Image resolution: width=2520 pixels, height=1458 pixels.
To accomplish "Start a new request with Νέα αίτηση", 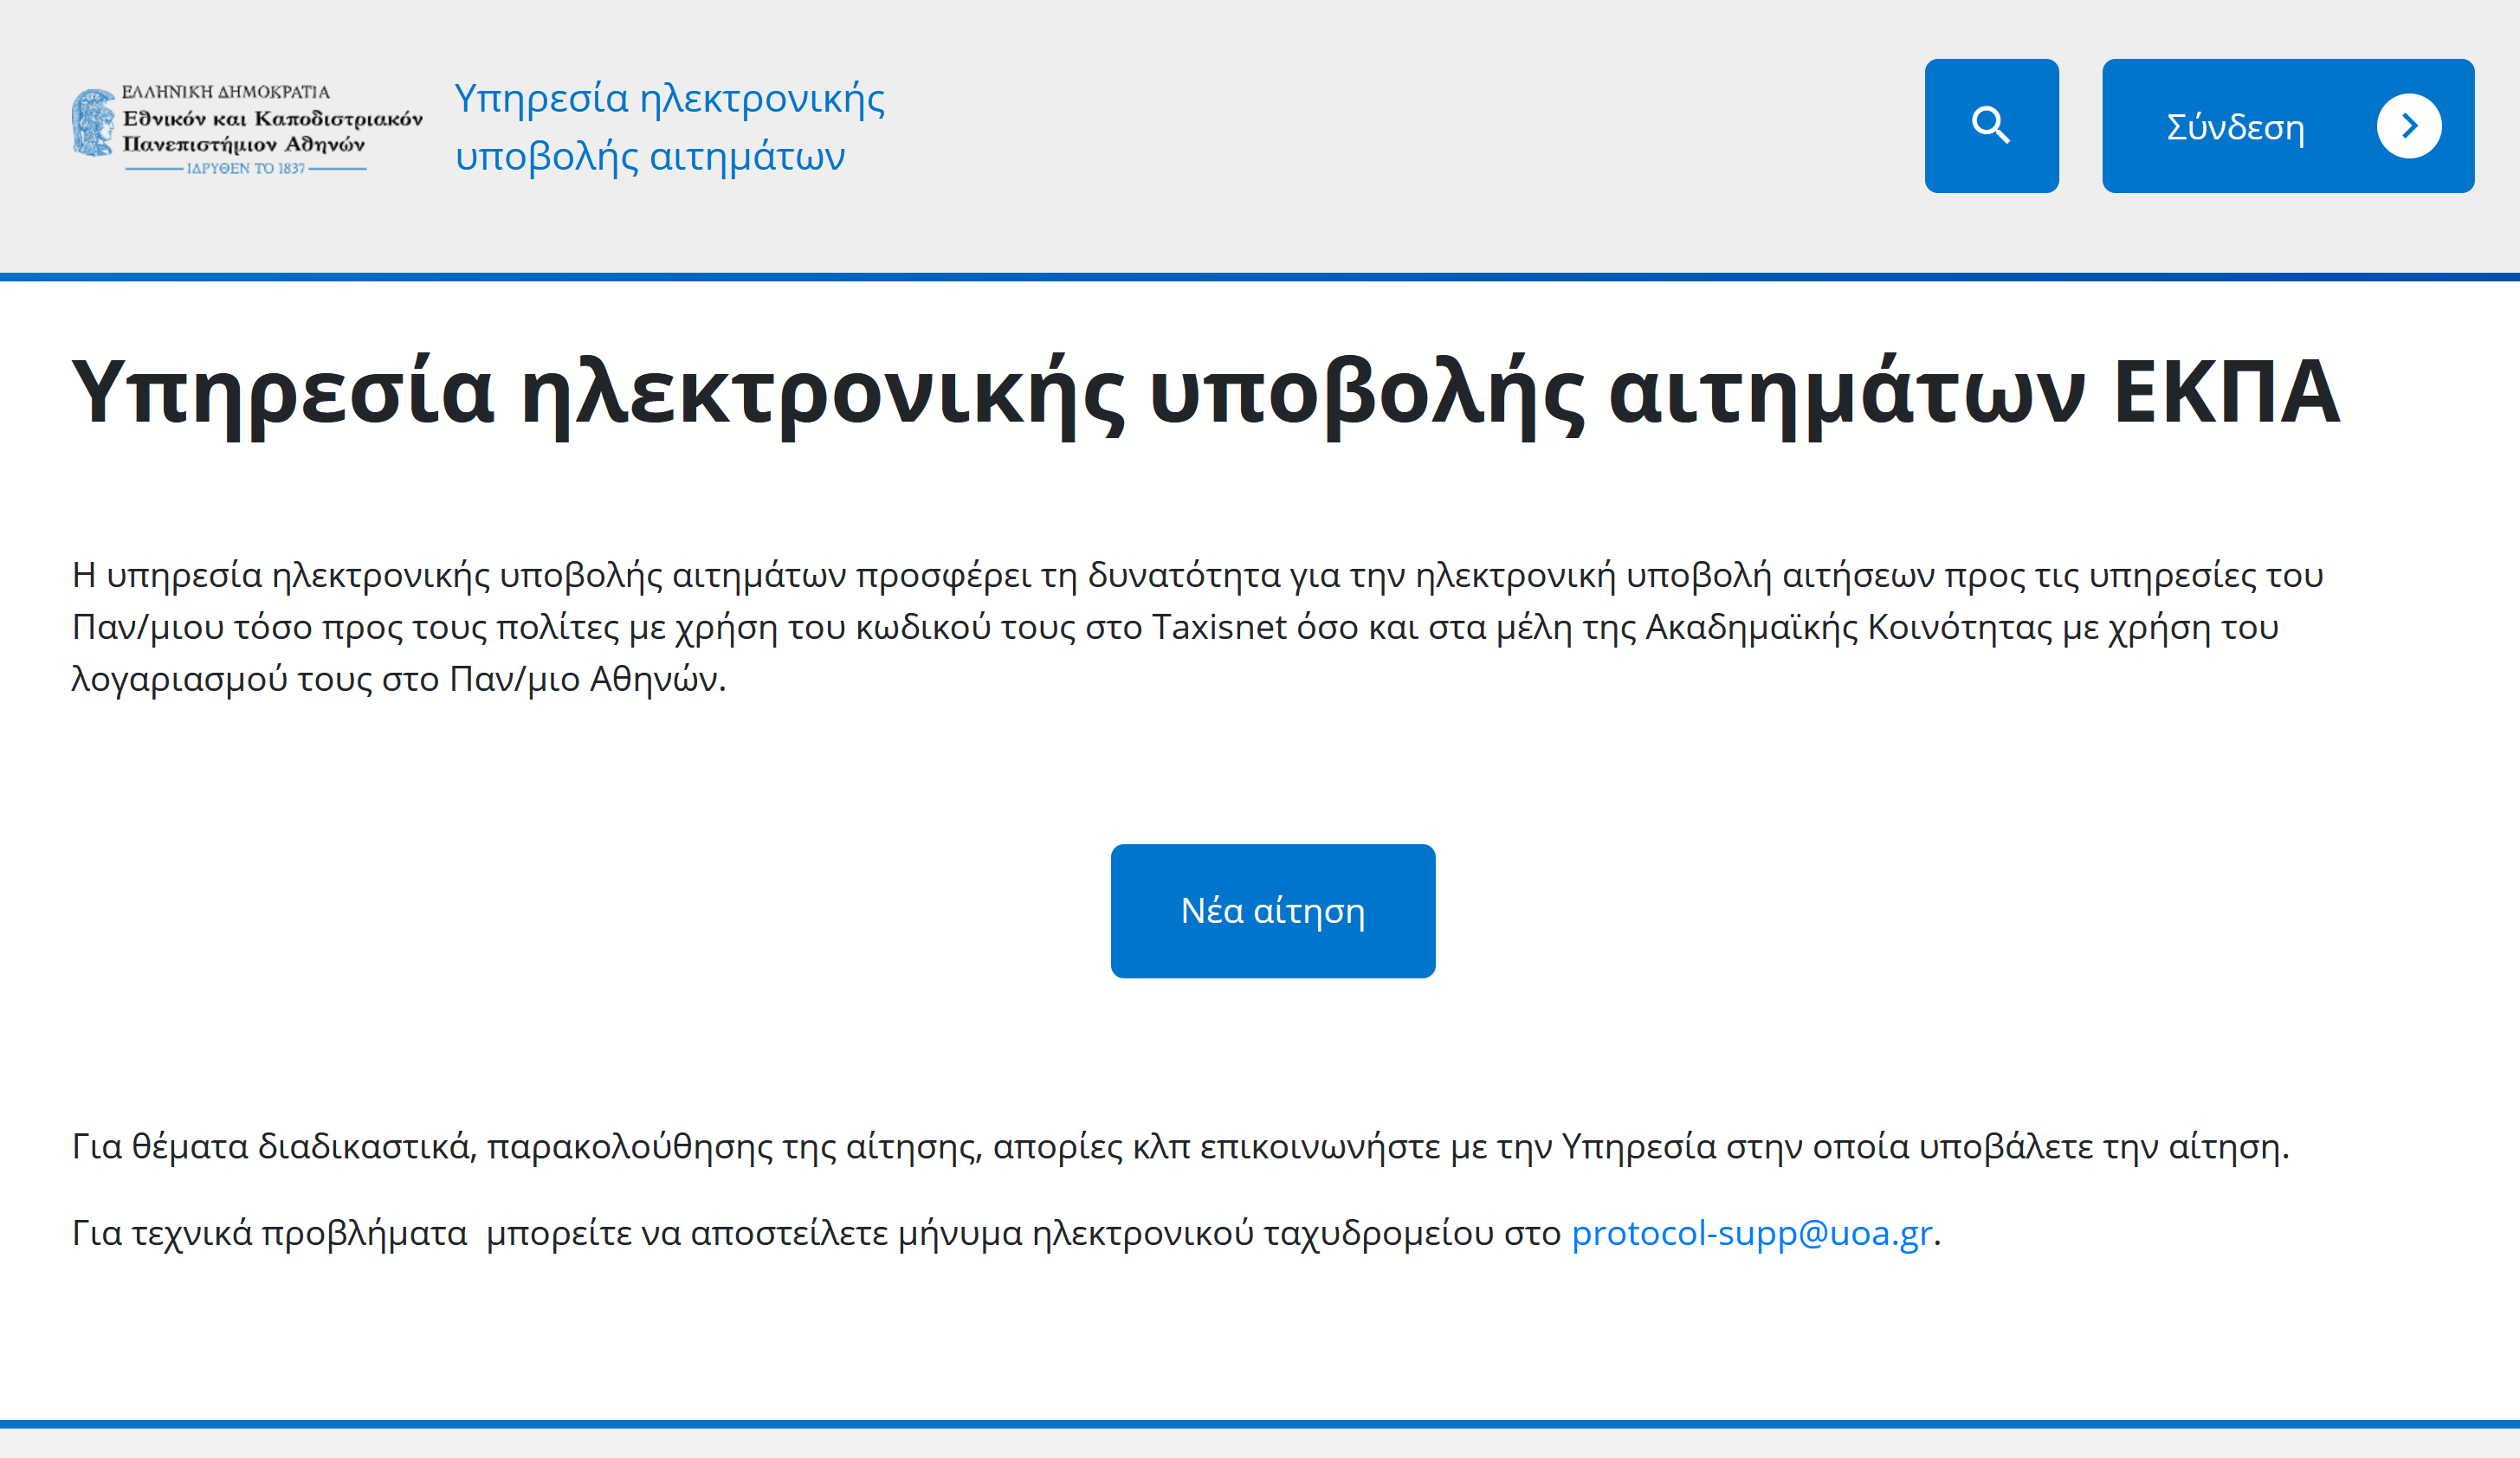I will tap(1273, 911).
